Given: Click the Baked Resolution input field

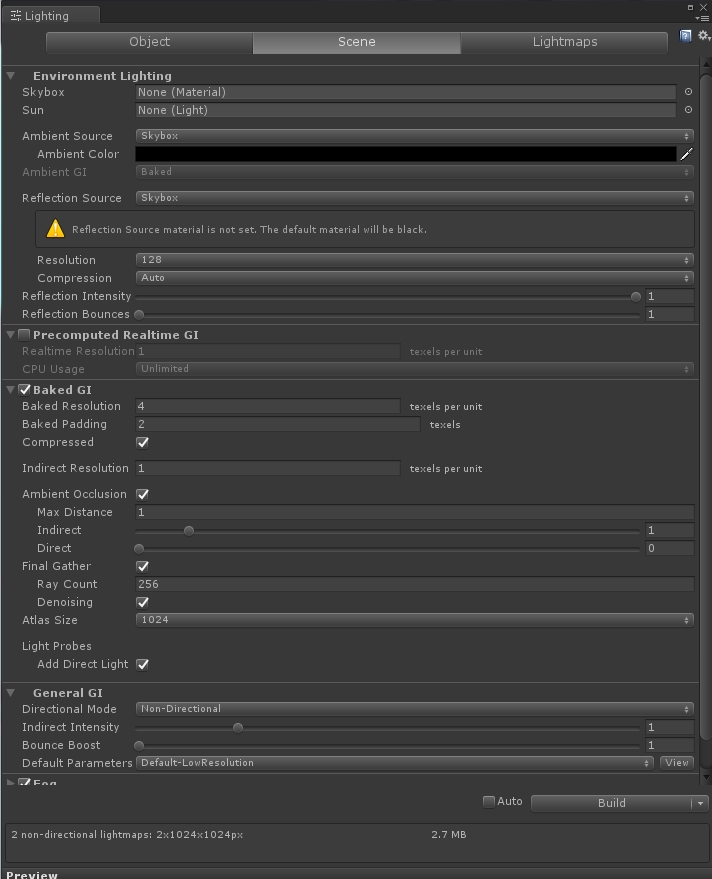Looking at the screenshot, I should tap(267, 406).
